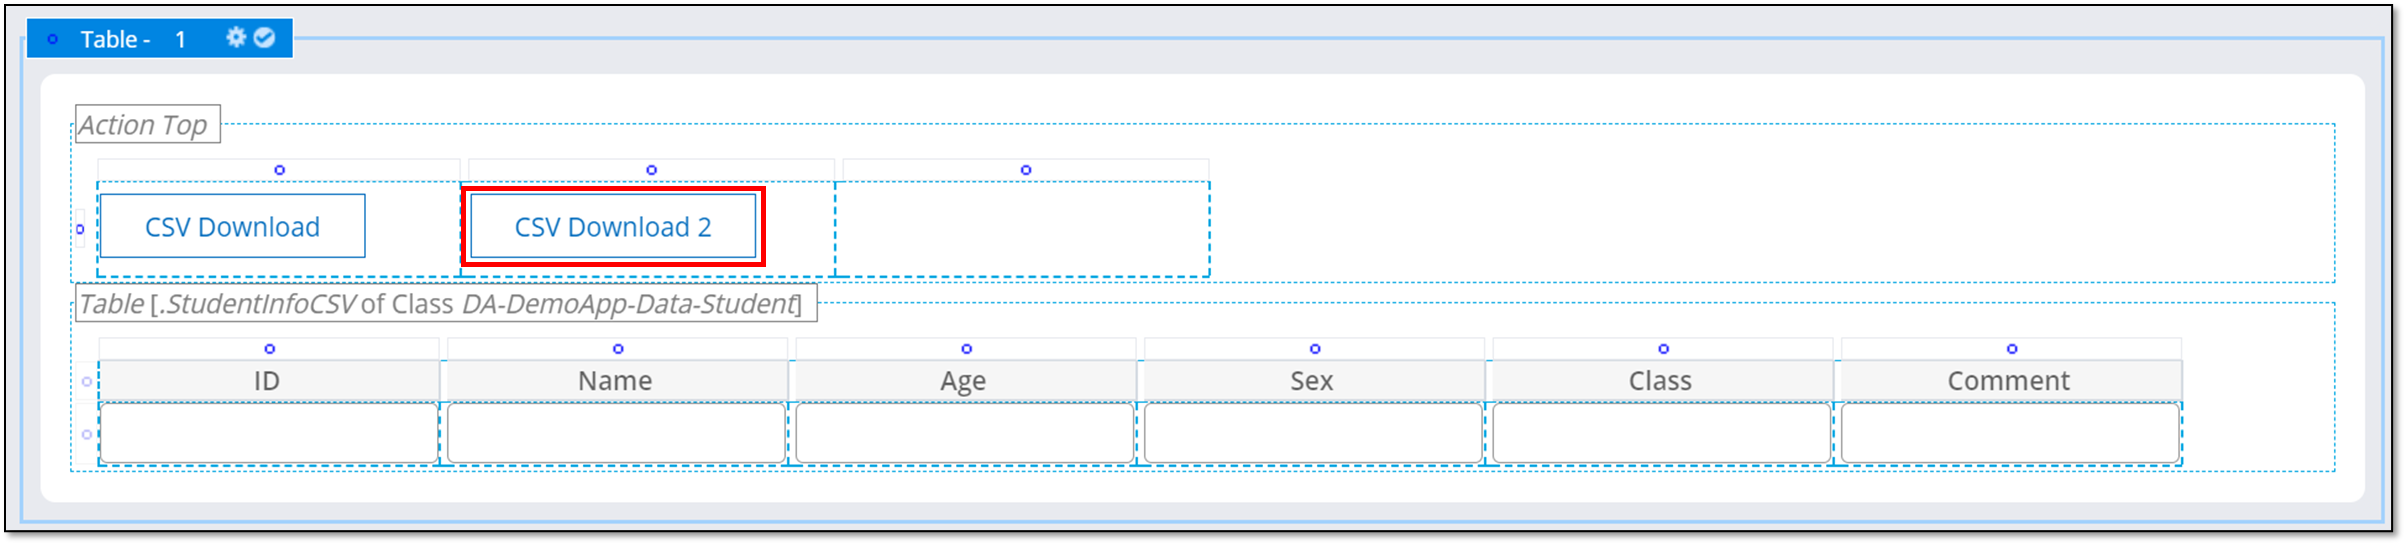The height and width of the screenshot is (545, 2406).
Task: Click the empty cell under Name
Action: (x=616, y=433)
